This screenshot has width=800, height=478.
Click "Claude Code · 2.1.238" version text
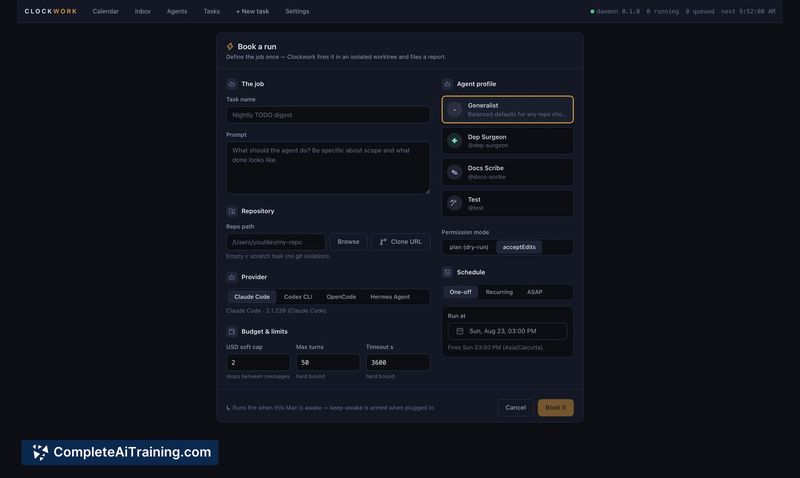pos(276,311)
